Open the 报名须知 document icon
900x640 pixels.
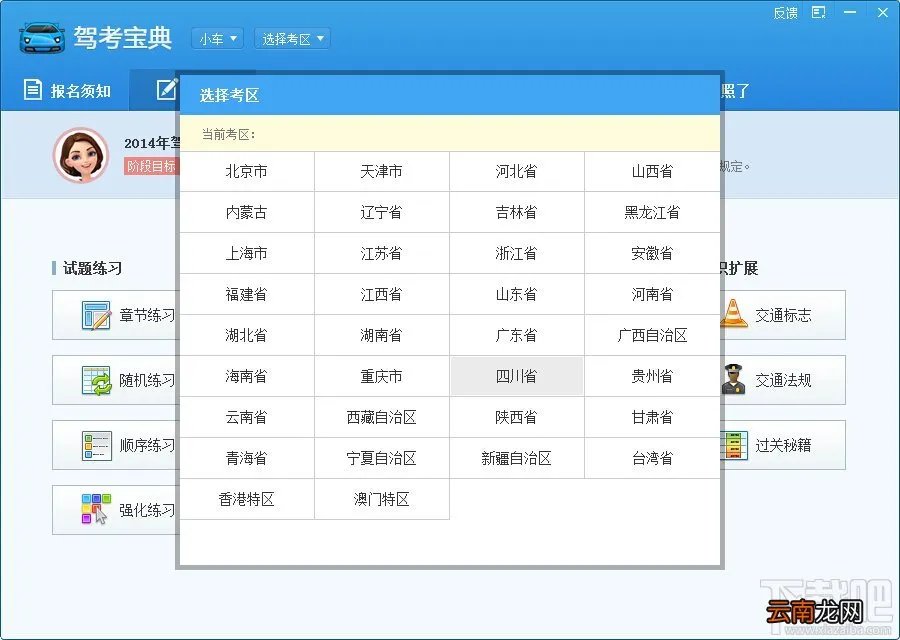[x=33, y=90]
